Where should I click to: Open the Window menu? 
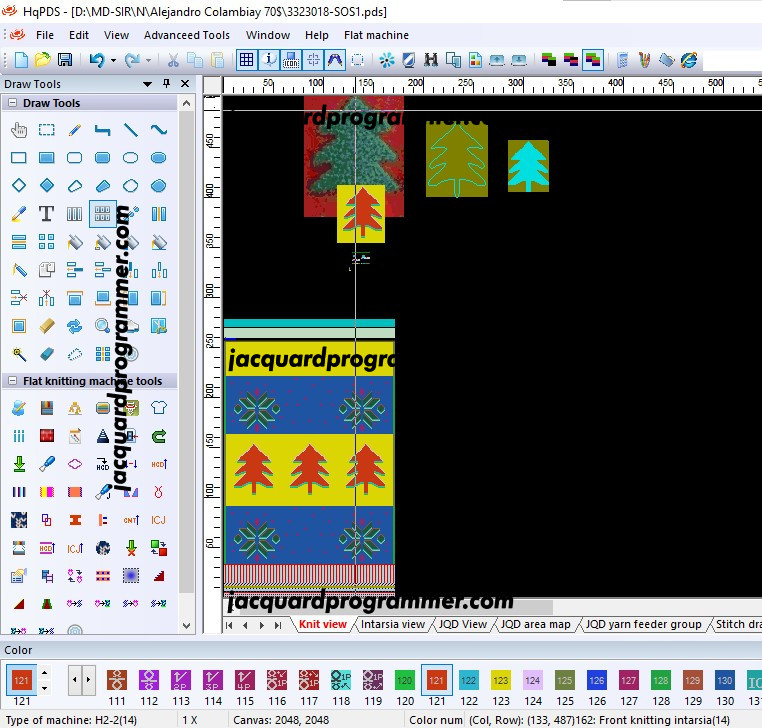point(268,35)
